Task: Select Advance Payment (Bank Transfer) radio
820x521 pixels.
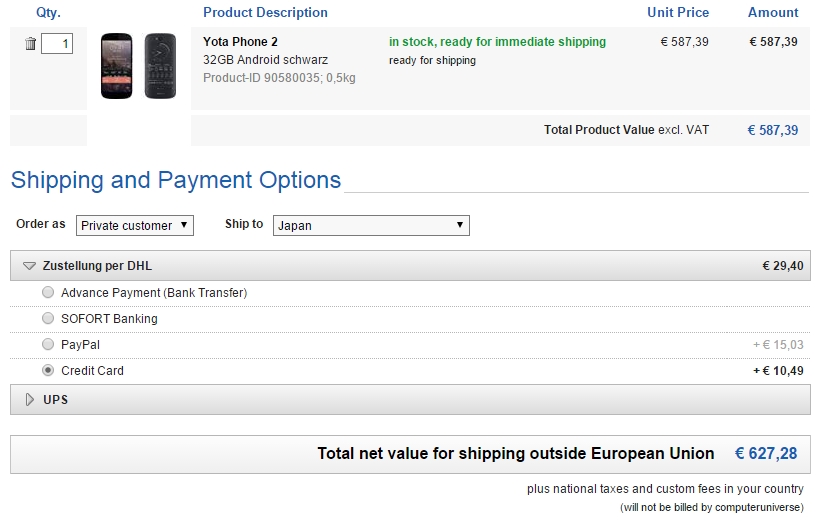Action: pyautogui.click(x=49, y=293)
